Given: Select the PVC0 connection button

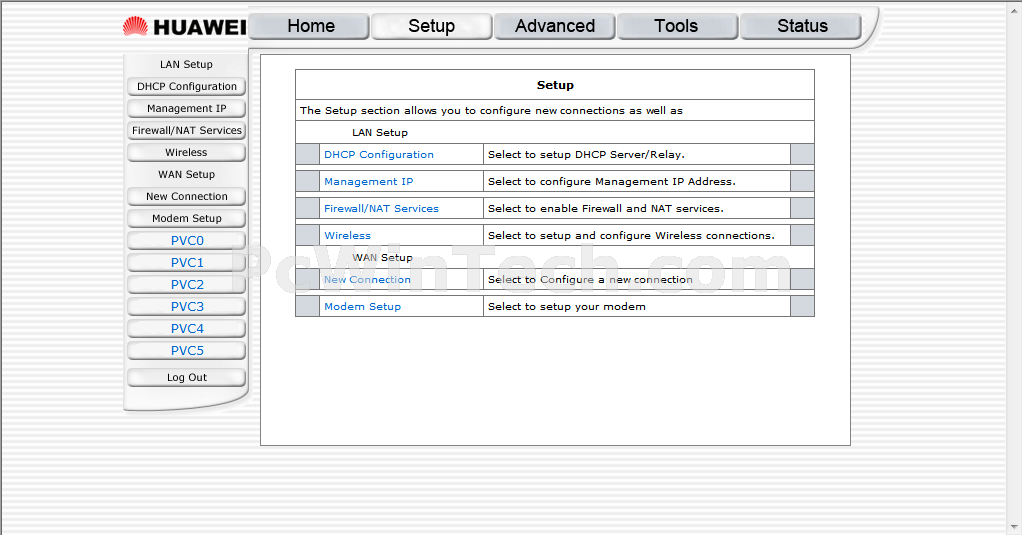Looking at the screenshot, I should tap(186, 241).
